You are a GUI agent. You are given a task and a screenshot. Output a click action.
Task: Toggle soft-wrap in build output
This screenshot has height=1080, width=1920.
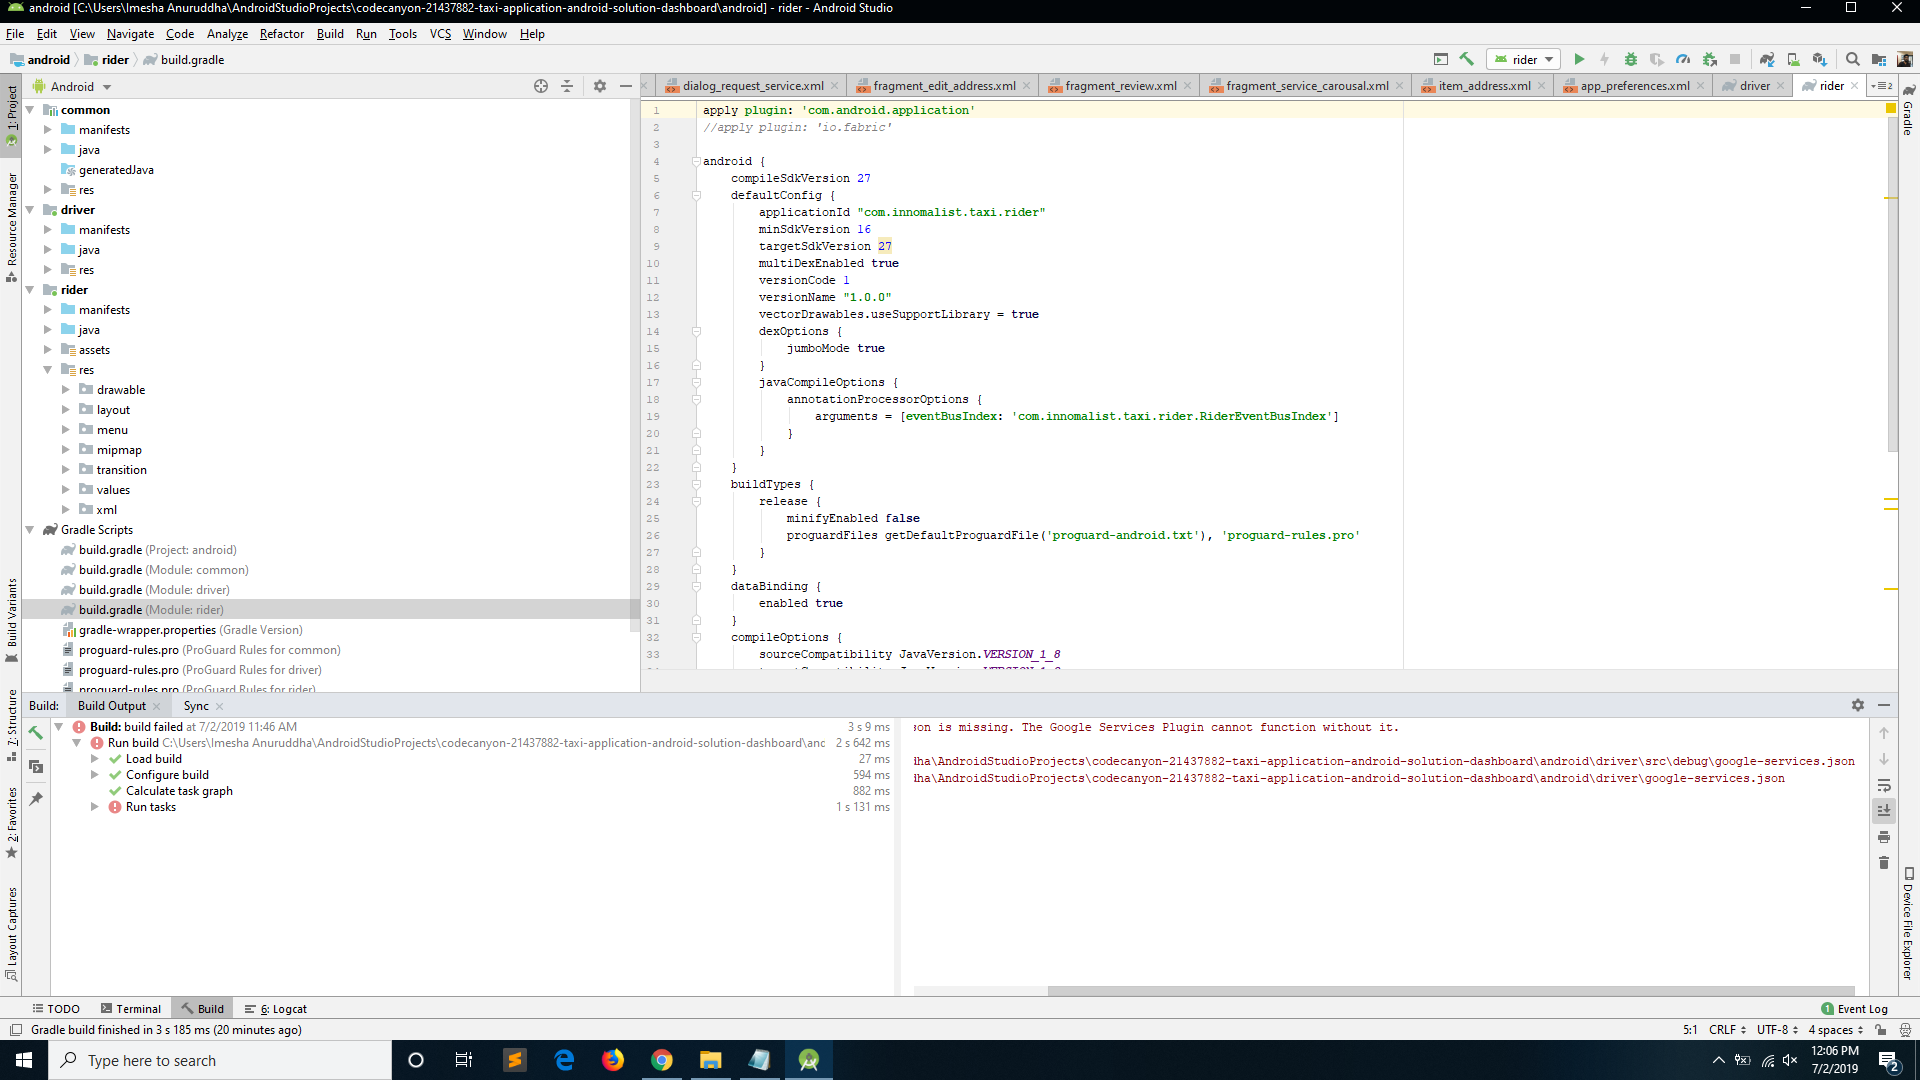1884,785
